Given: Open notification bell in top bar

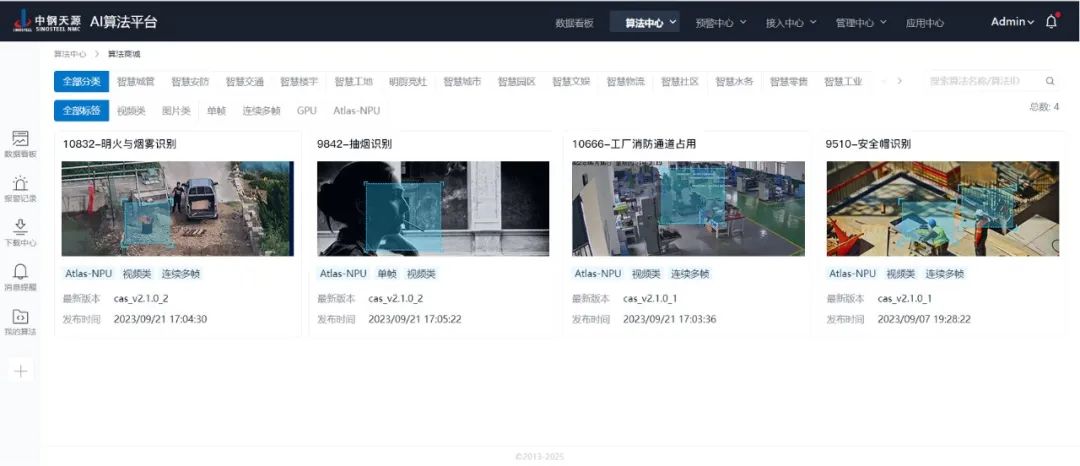Looking at the screenshot, I should pos(1051,22).
